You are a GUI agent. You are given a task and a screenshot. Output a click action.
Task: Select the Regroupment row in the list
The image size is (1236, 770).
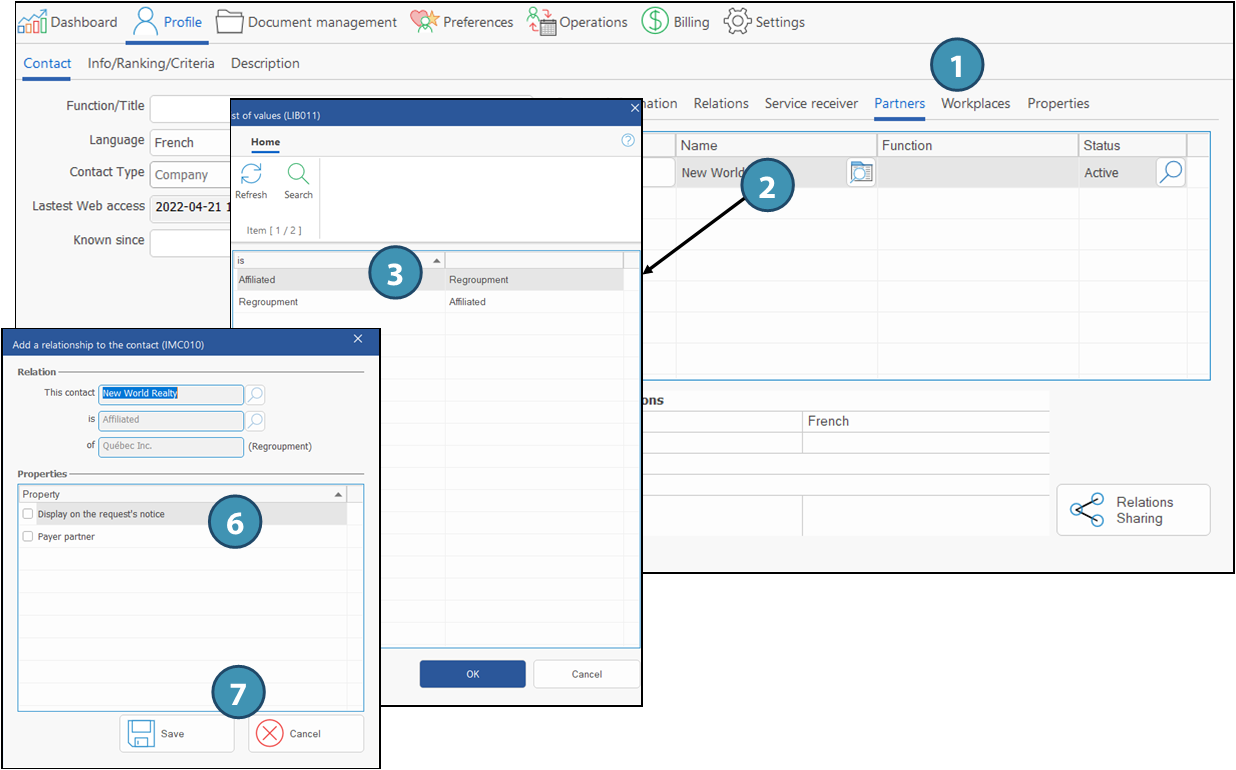coord(269,302)
